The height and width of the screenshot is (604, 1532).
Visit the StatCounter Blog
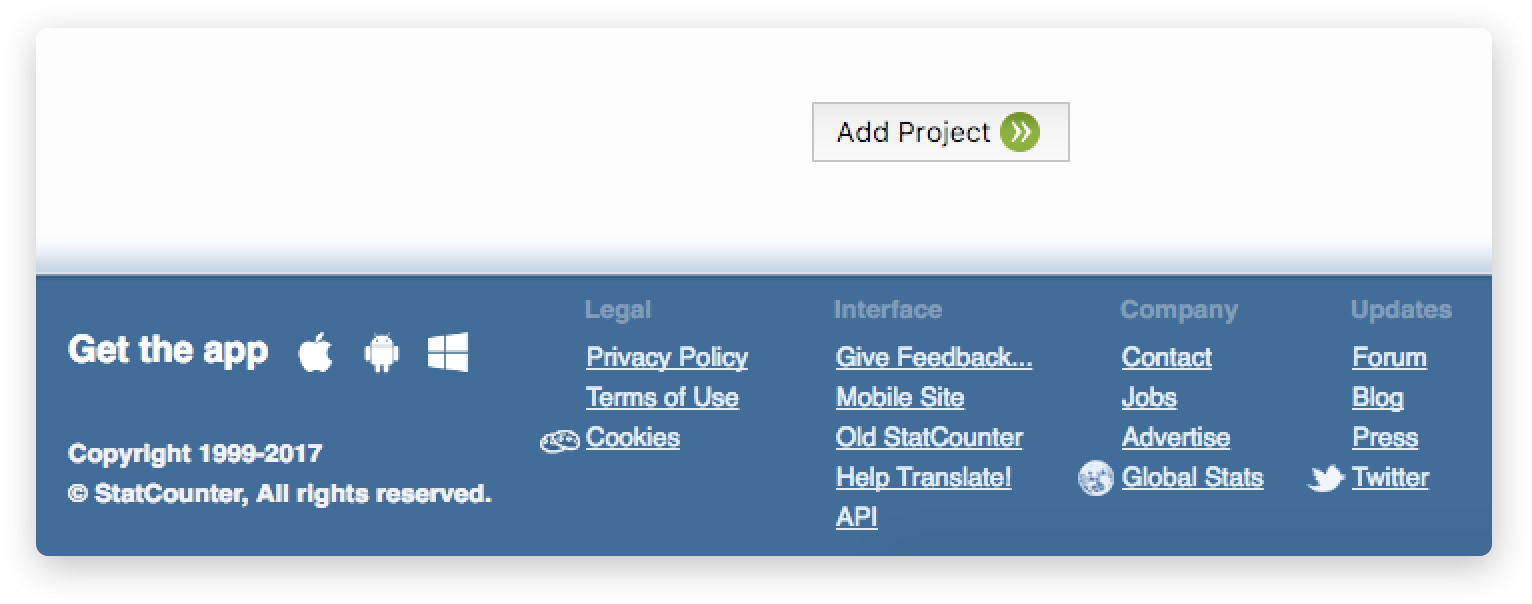(1376, 397)
